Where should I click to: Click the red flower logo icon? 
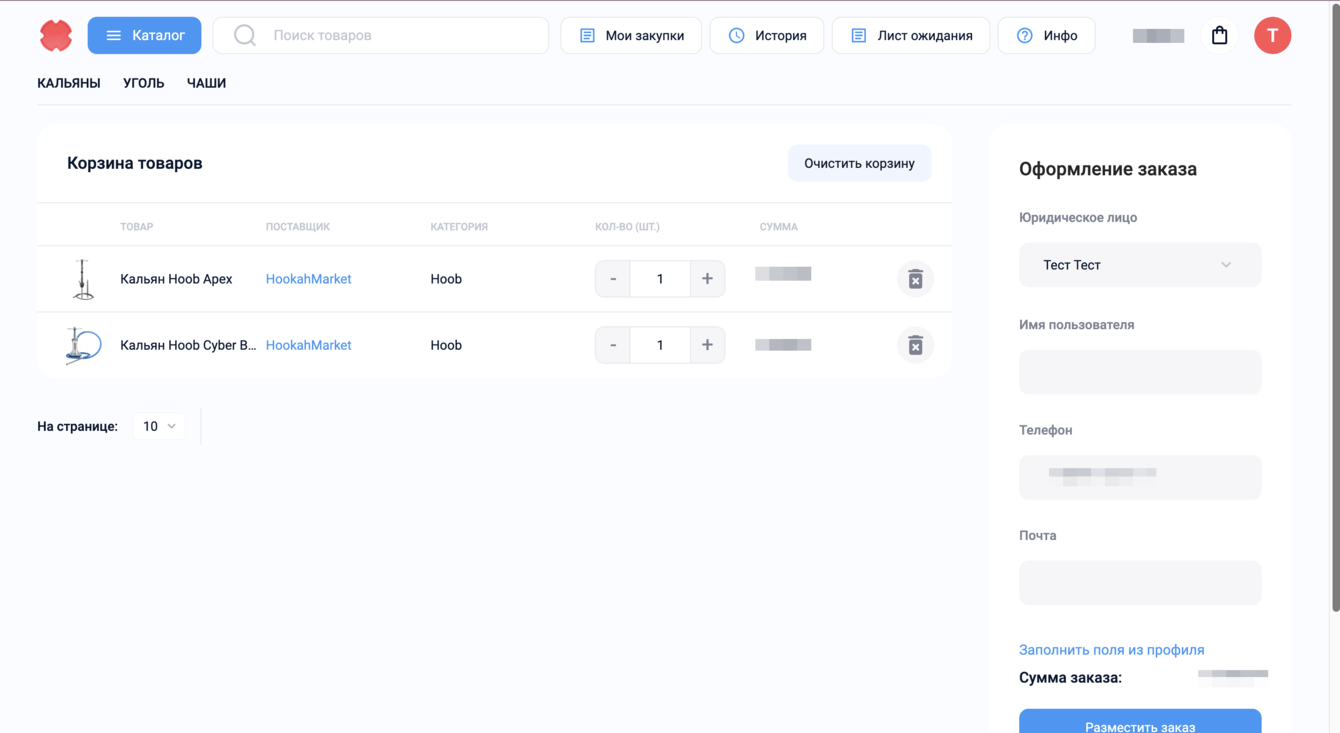pos(56,36)
